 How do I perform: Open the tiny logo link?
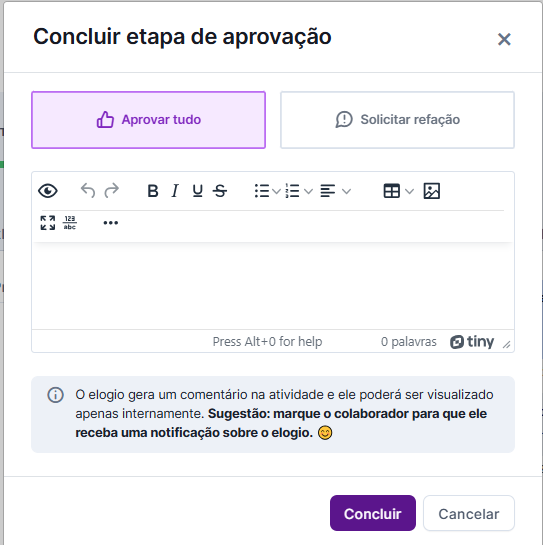tap(472, 342)
